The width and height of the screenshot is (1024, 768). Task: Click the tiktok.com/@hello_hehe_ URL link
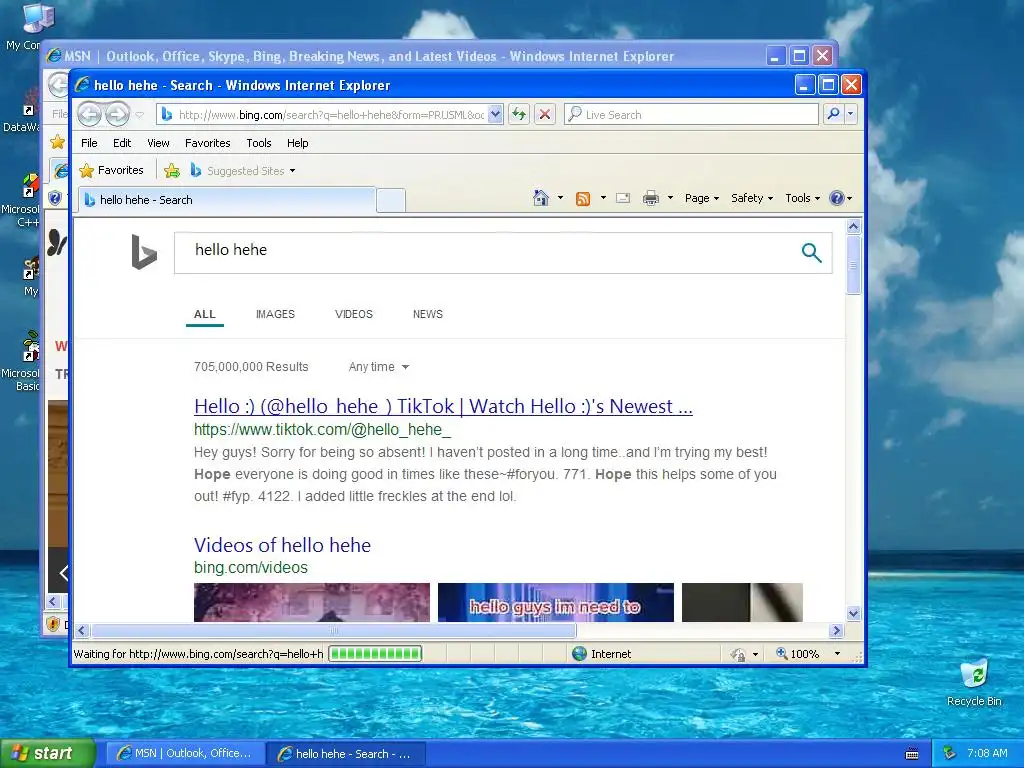322,430
